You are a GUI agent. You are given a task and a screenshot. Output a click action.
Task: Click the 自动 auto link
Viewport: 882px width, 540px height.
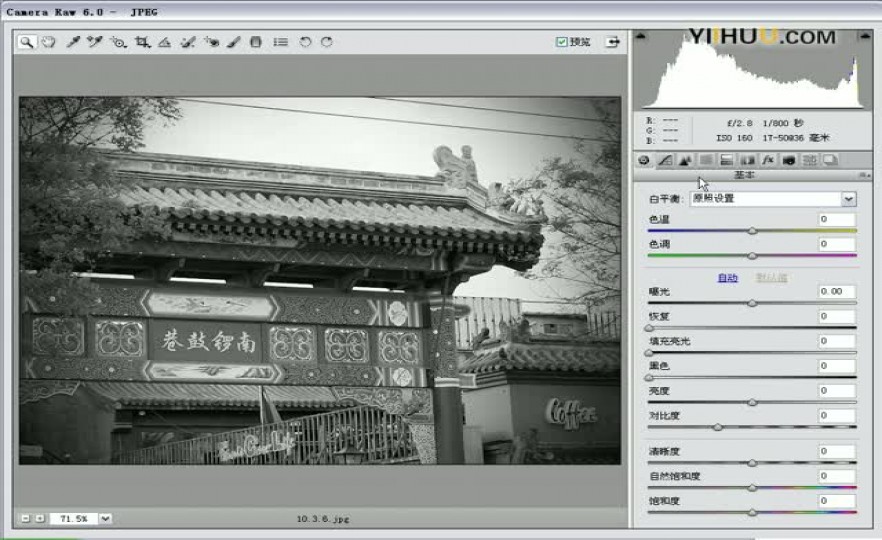point(727,278)
